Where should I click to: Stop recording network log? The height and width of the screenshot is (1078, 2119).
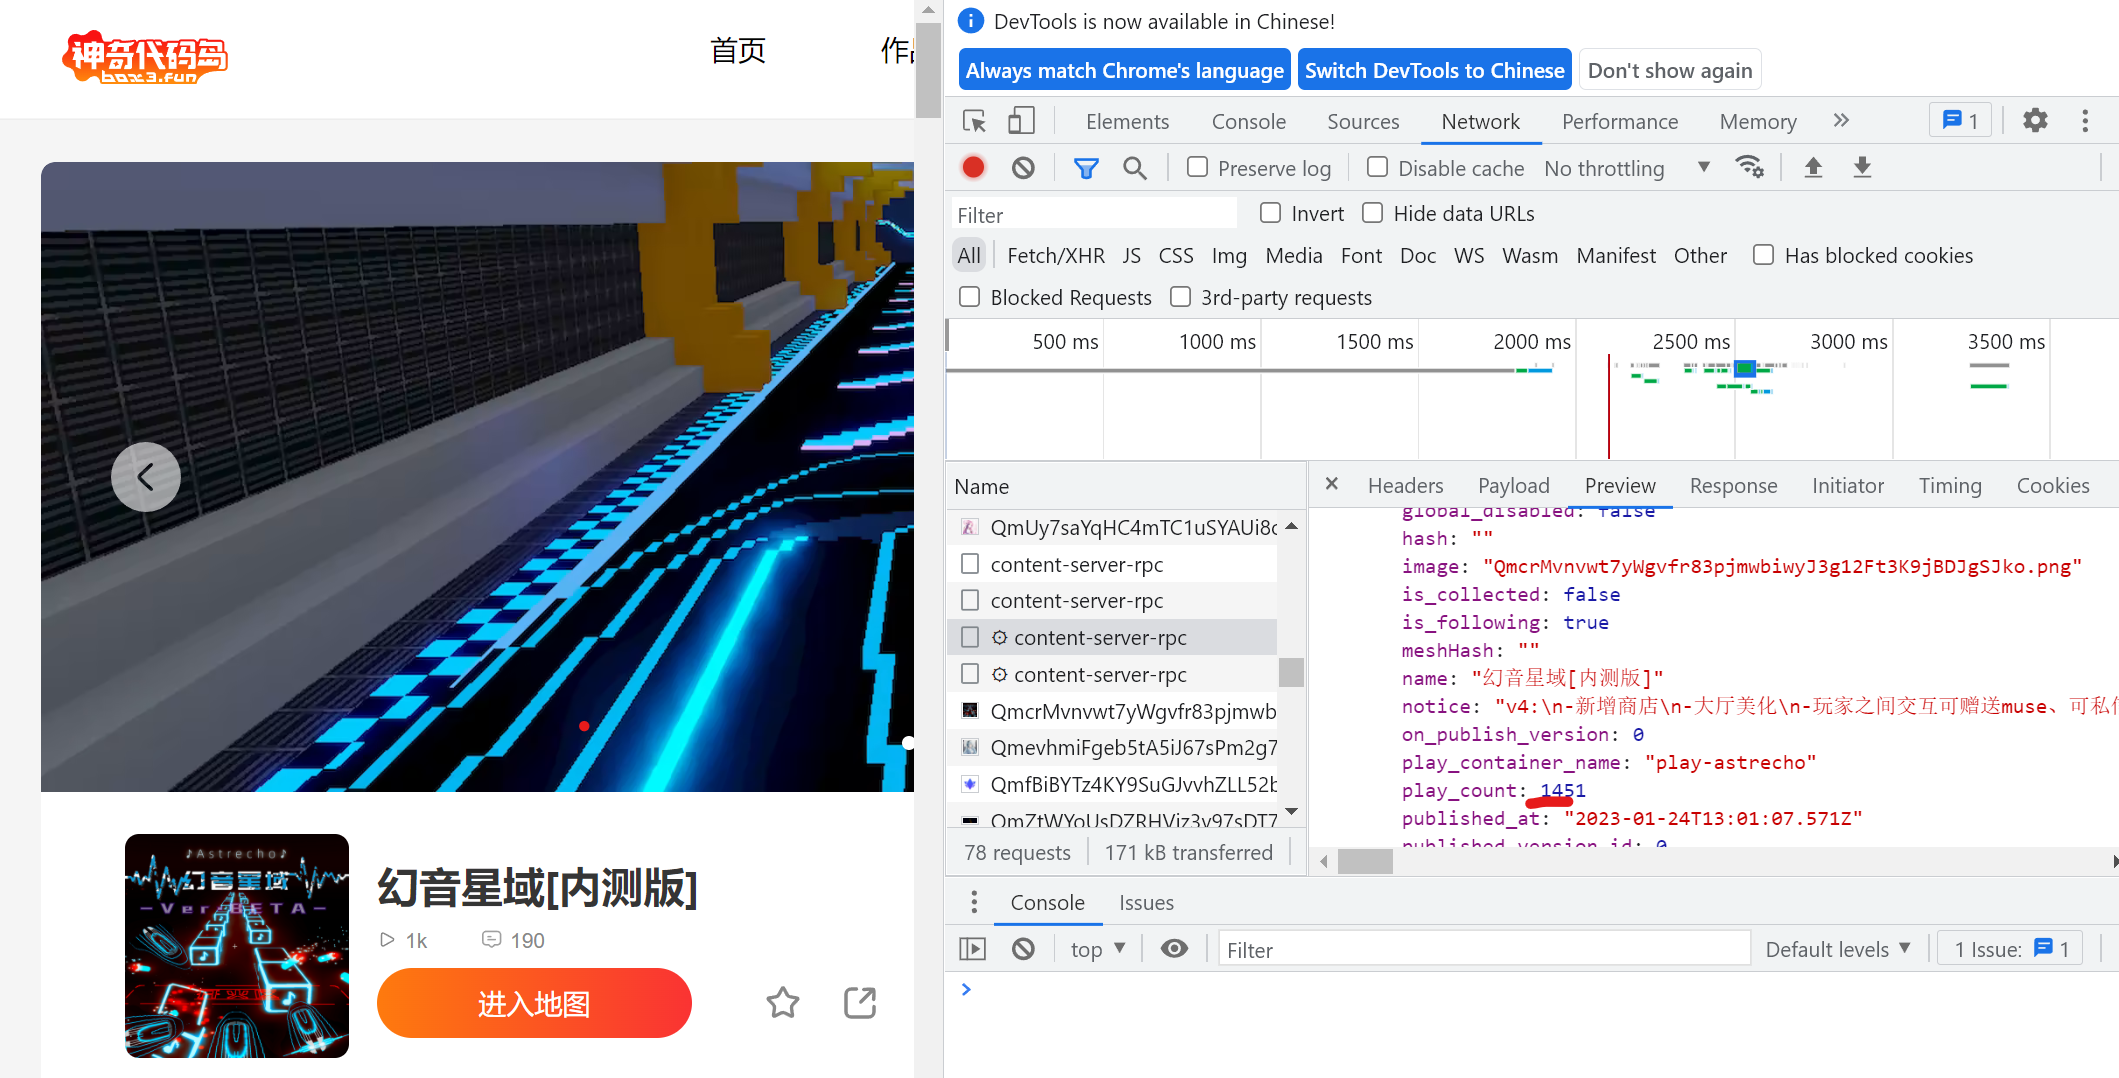point(973,168)
